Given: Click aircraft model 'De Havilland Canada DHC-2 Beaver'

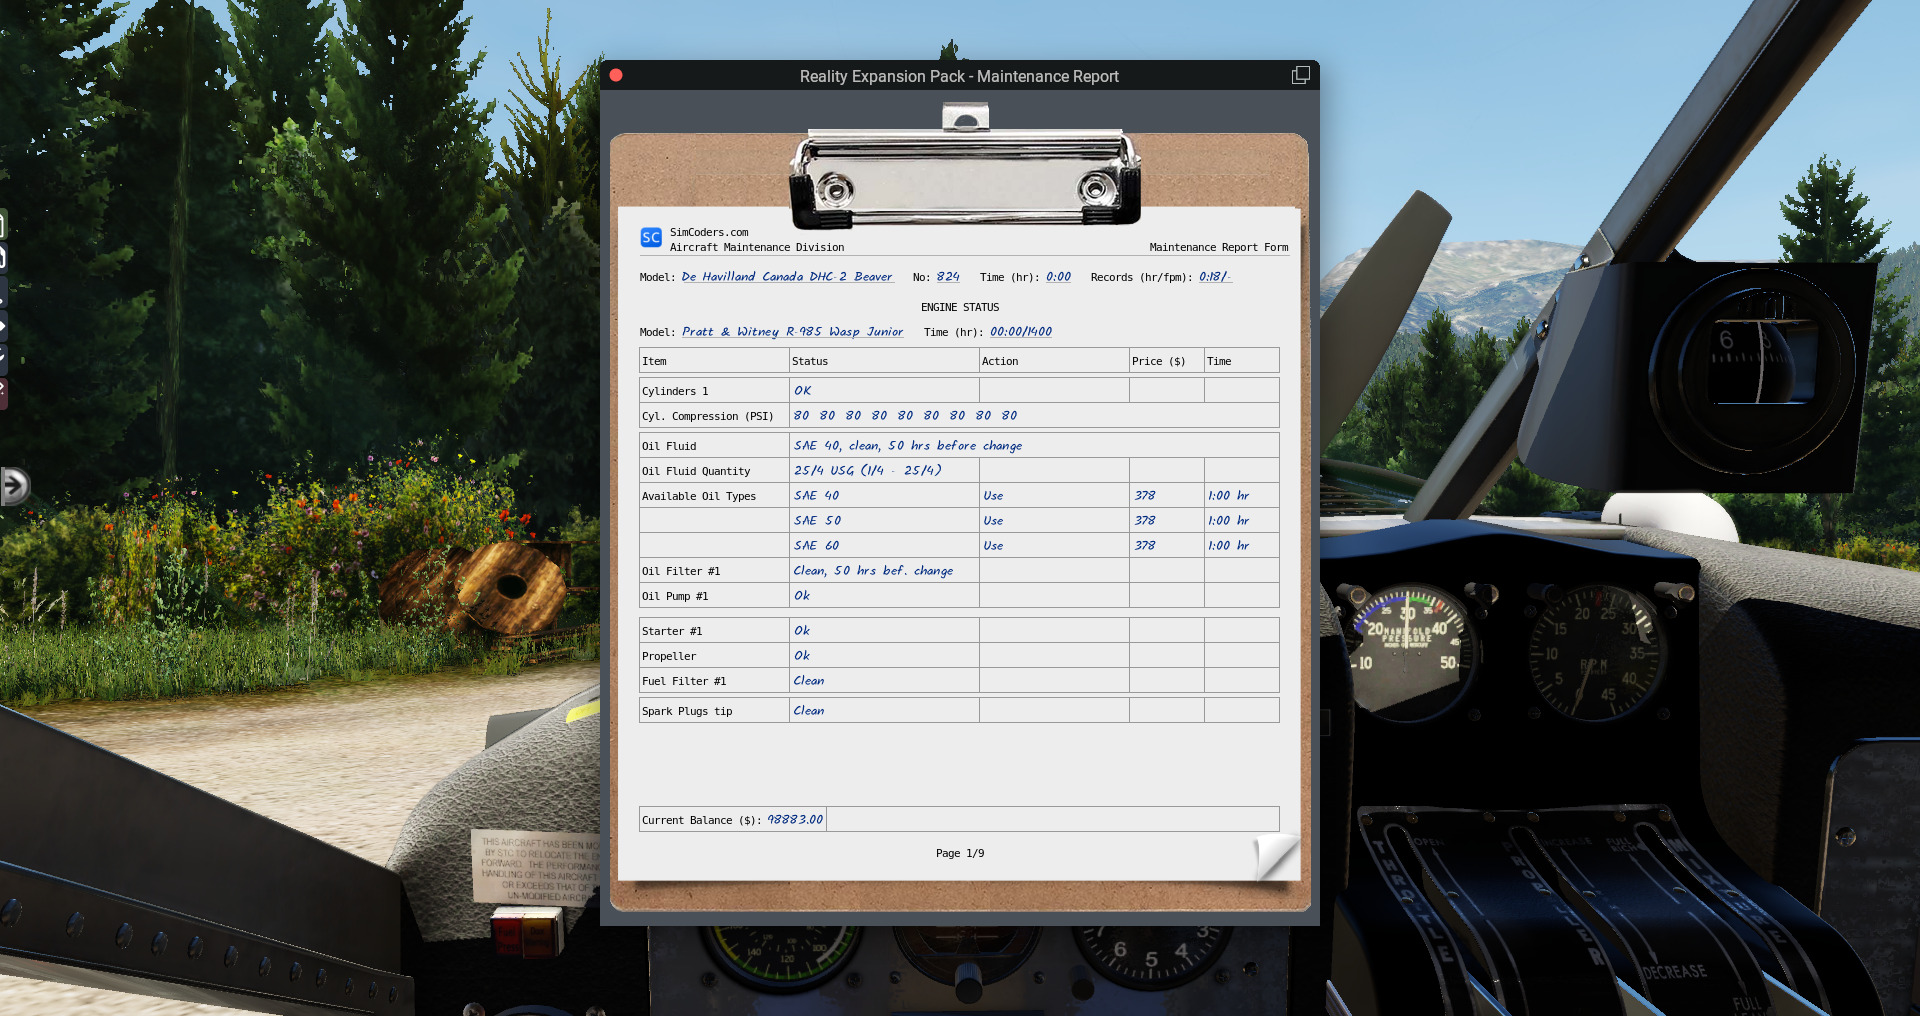Looking at the screenshot, I should [787, 277].
